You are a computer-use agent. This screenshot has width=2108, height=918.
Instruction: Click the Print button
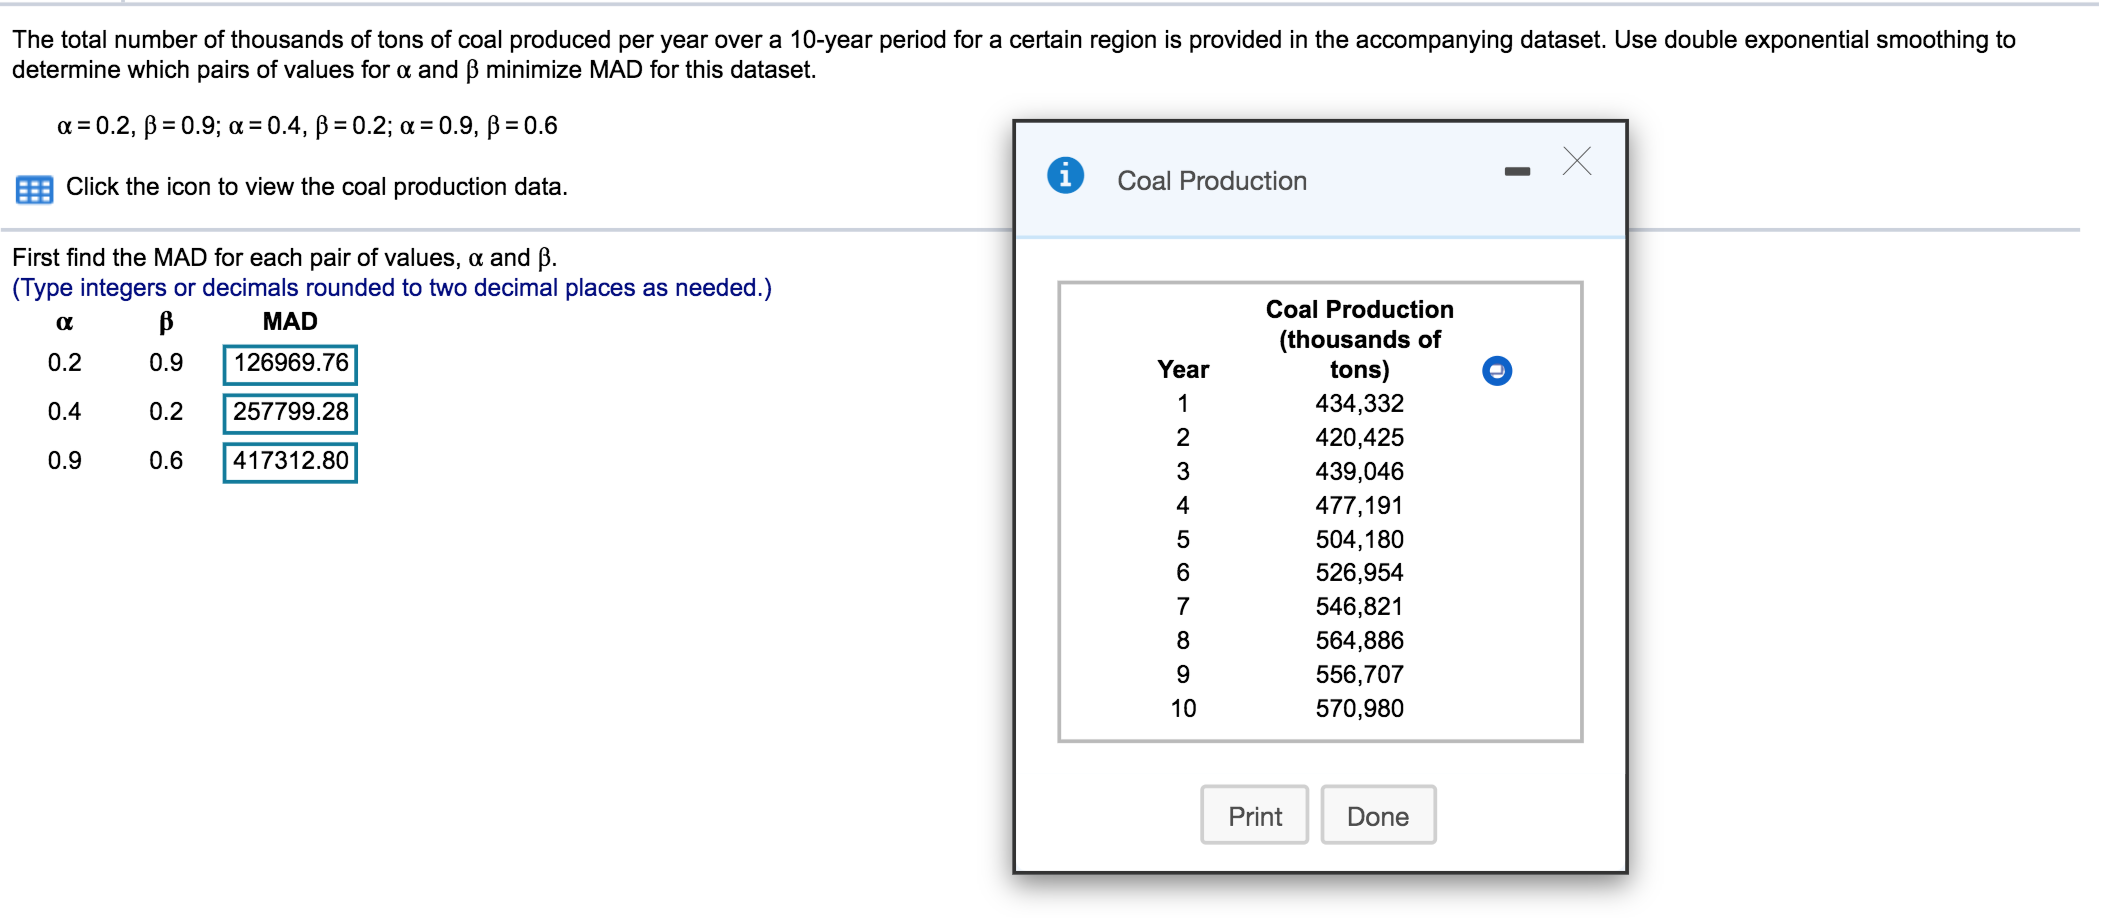pos(1254,815)
